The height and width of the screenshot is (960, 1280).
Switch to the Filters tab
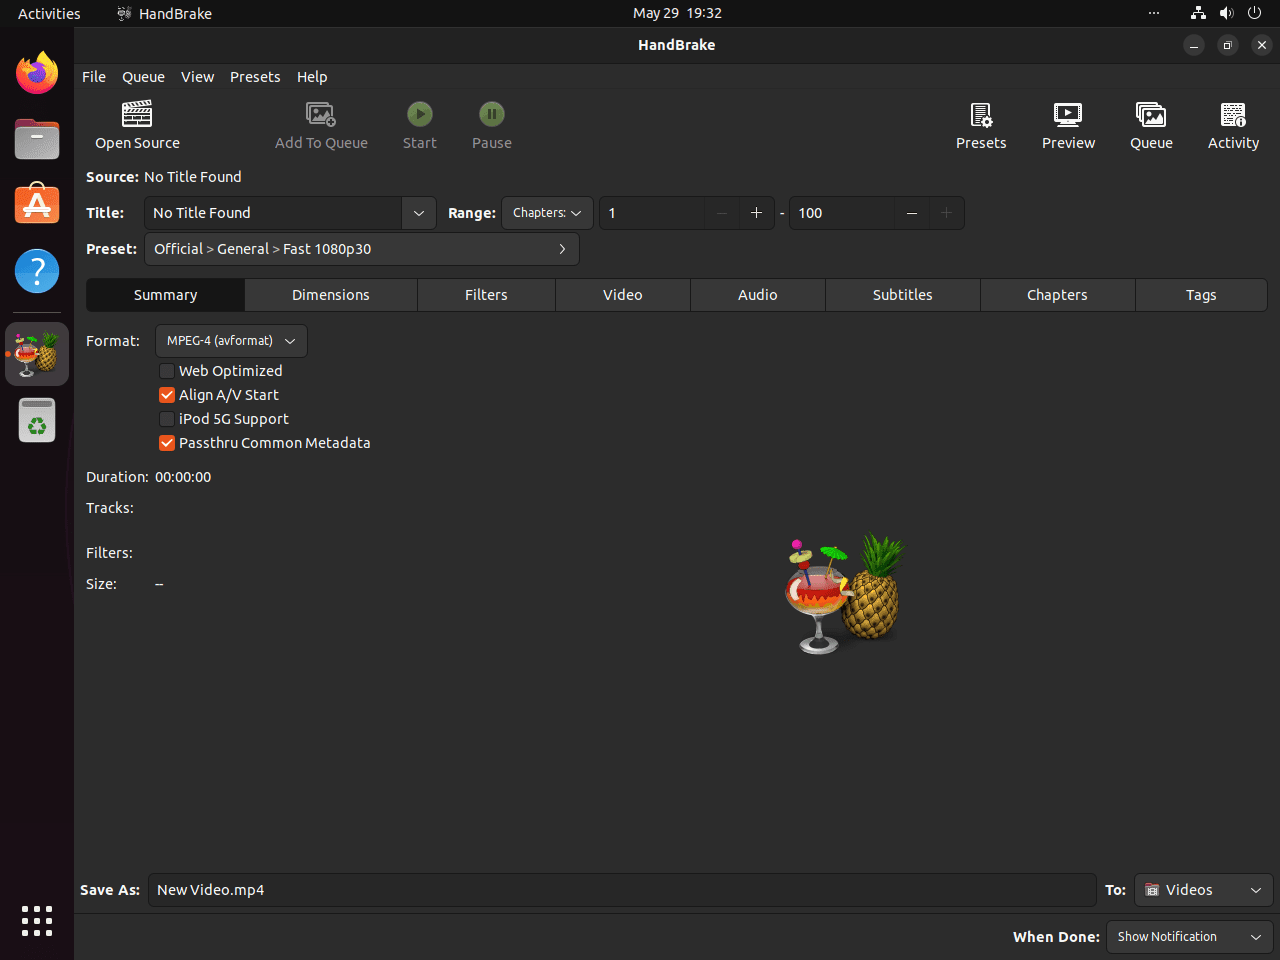(x=486, y=295)
